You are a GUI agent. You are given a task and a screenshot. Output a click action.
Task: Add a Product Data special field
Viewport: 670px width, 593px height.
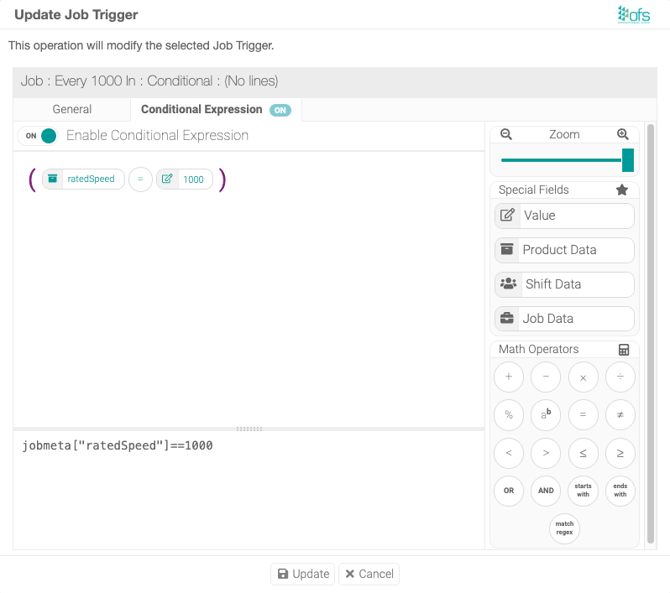565,250
